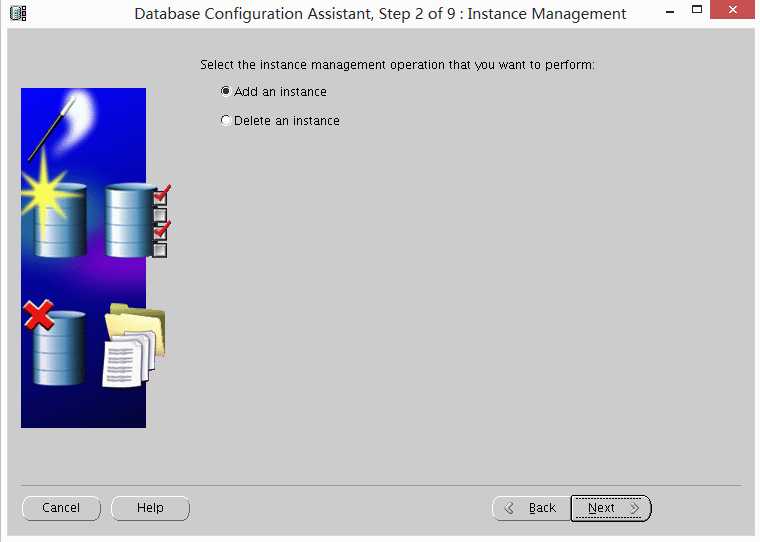The image size is (760, 542).
Task: Proceed with the Next button
Action: point(611,508)
